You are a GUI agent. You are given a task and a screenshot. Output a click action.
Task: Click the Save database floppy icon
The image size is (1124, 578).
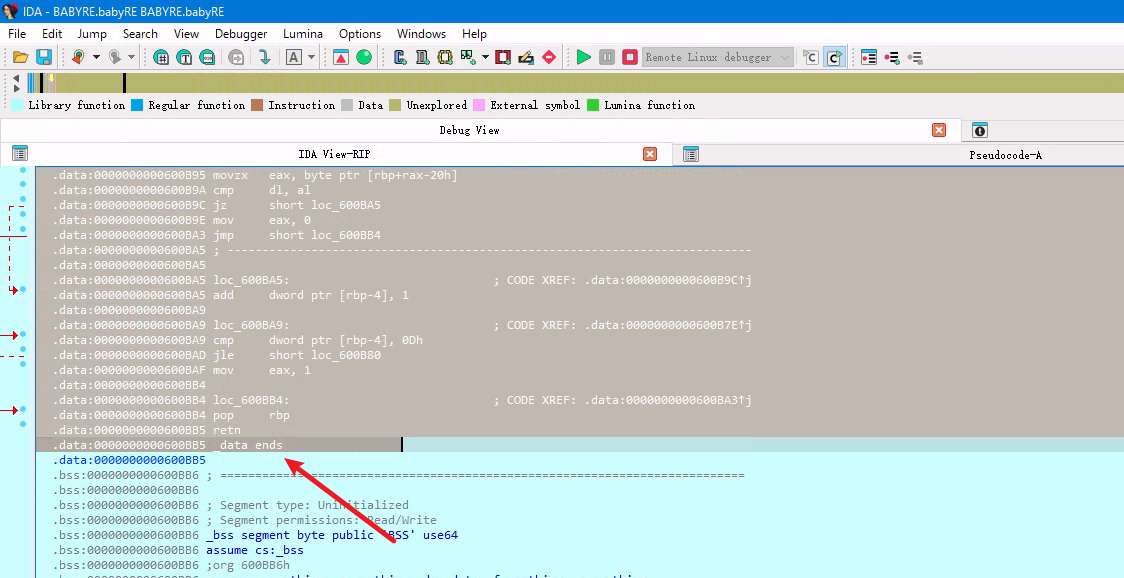(44, 57)
